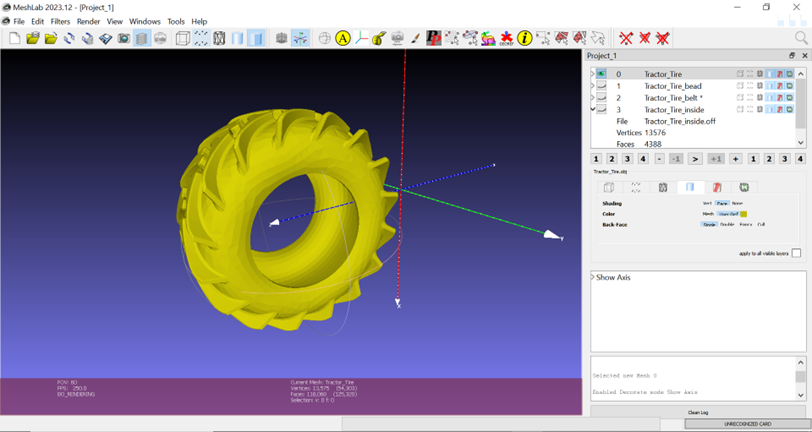
Task: Switch to the wireframe render options tab
Action: tap(663, 188)
